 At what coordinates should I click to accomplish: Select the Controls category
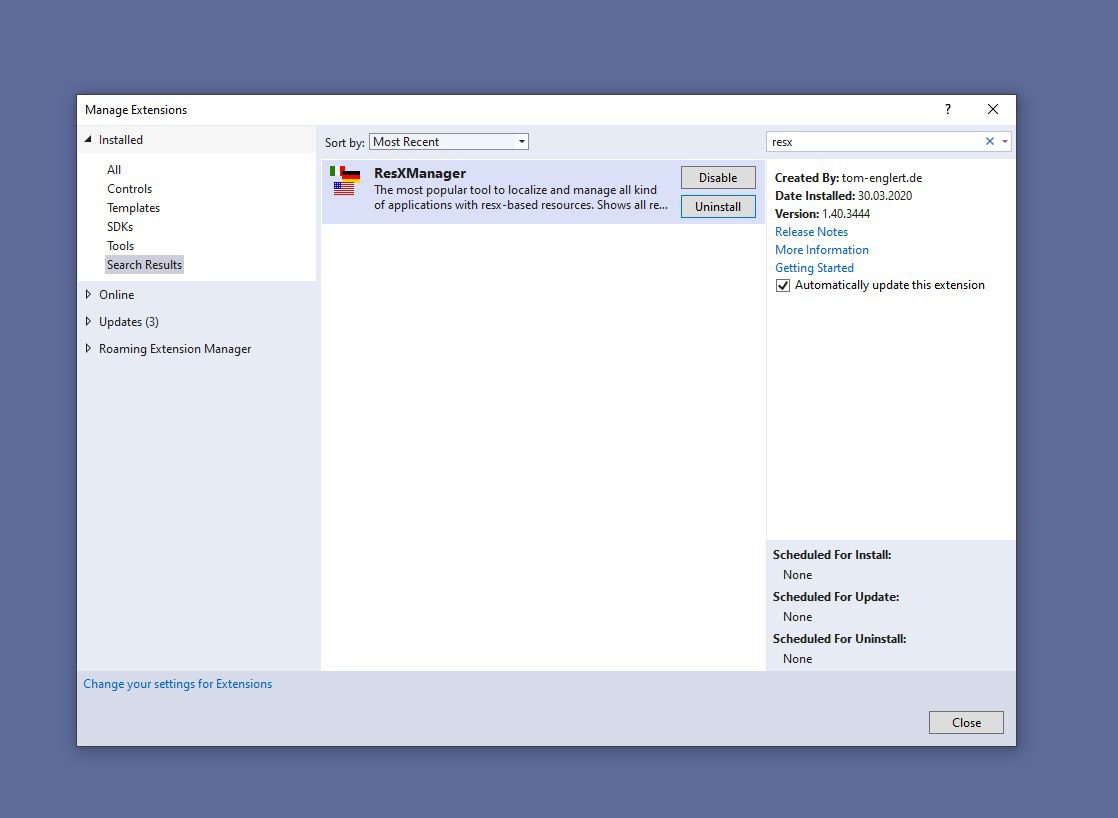pos(129,189)
